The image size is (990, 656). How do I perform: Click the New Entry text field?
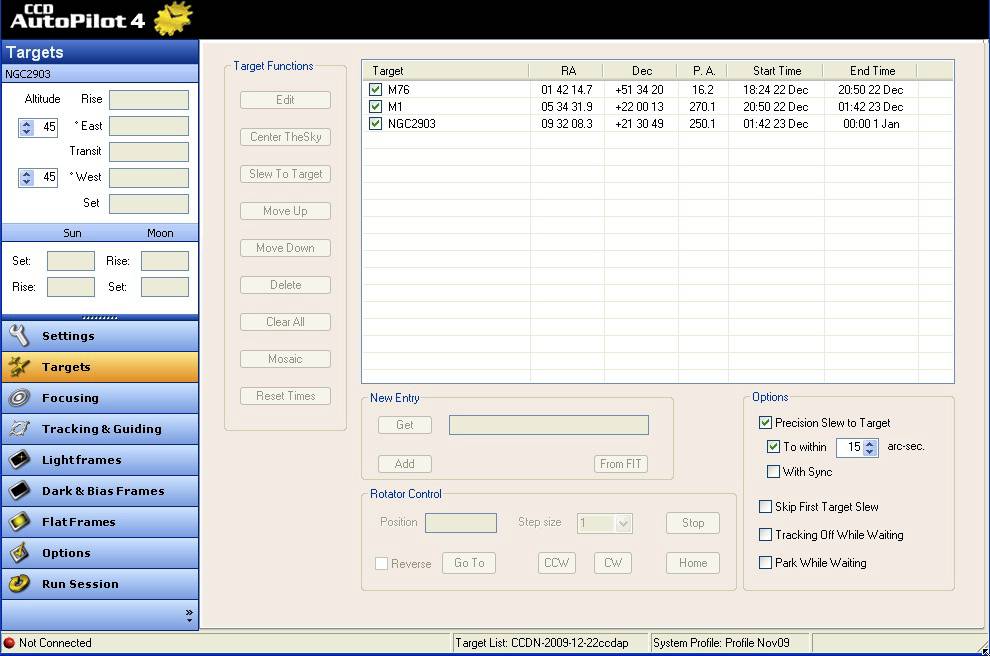click(548, 424)
